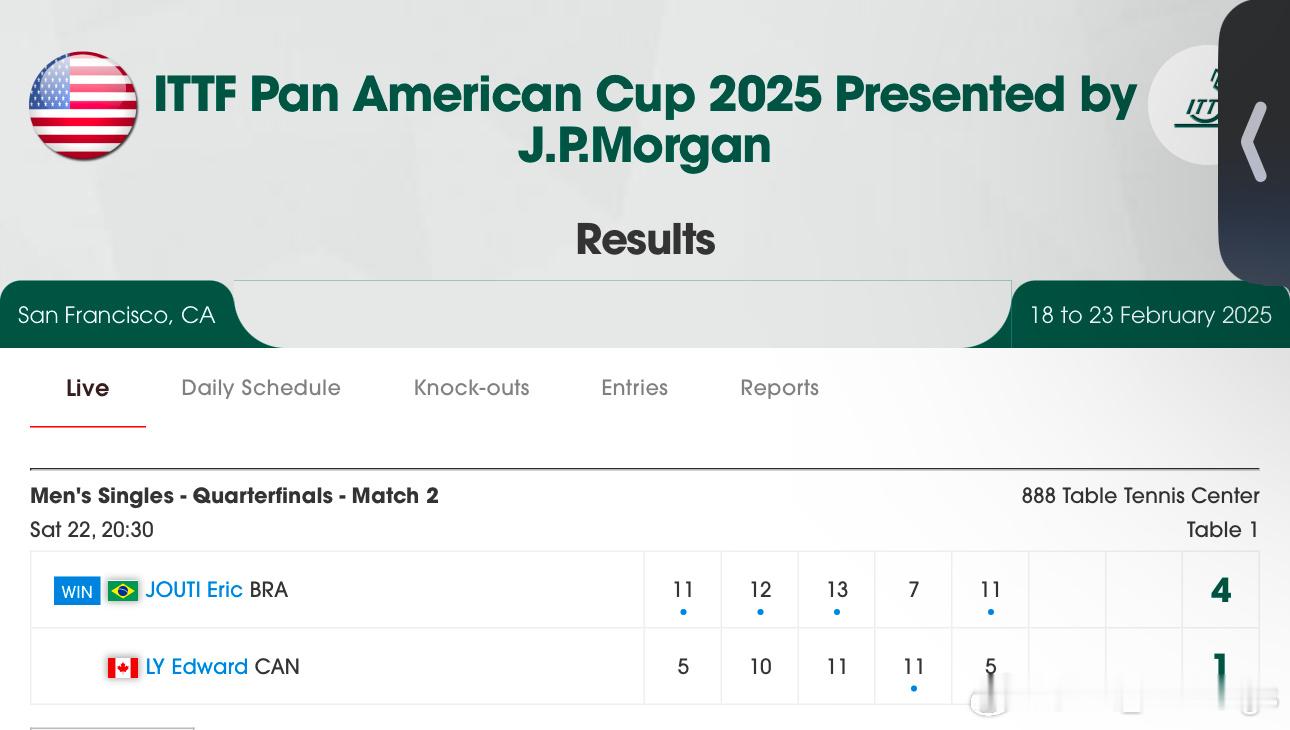Image resolution: width=1290 pixels, height=730 pixels.
Task: Open LY Edward player link
Action: 197,667
